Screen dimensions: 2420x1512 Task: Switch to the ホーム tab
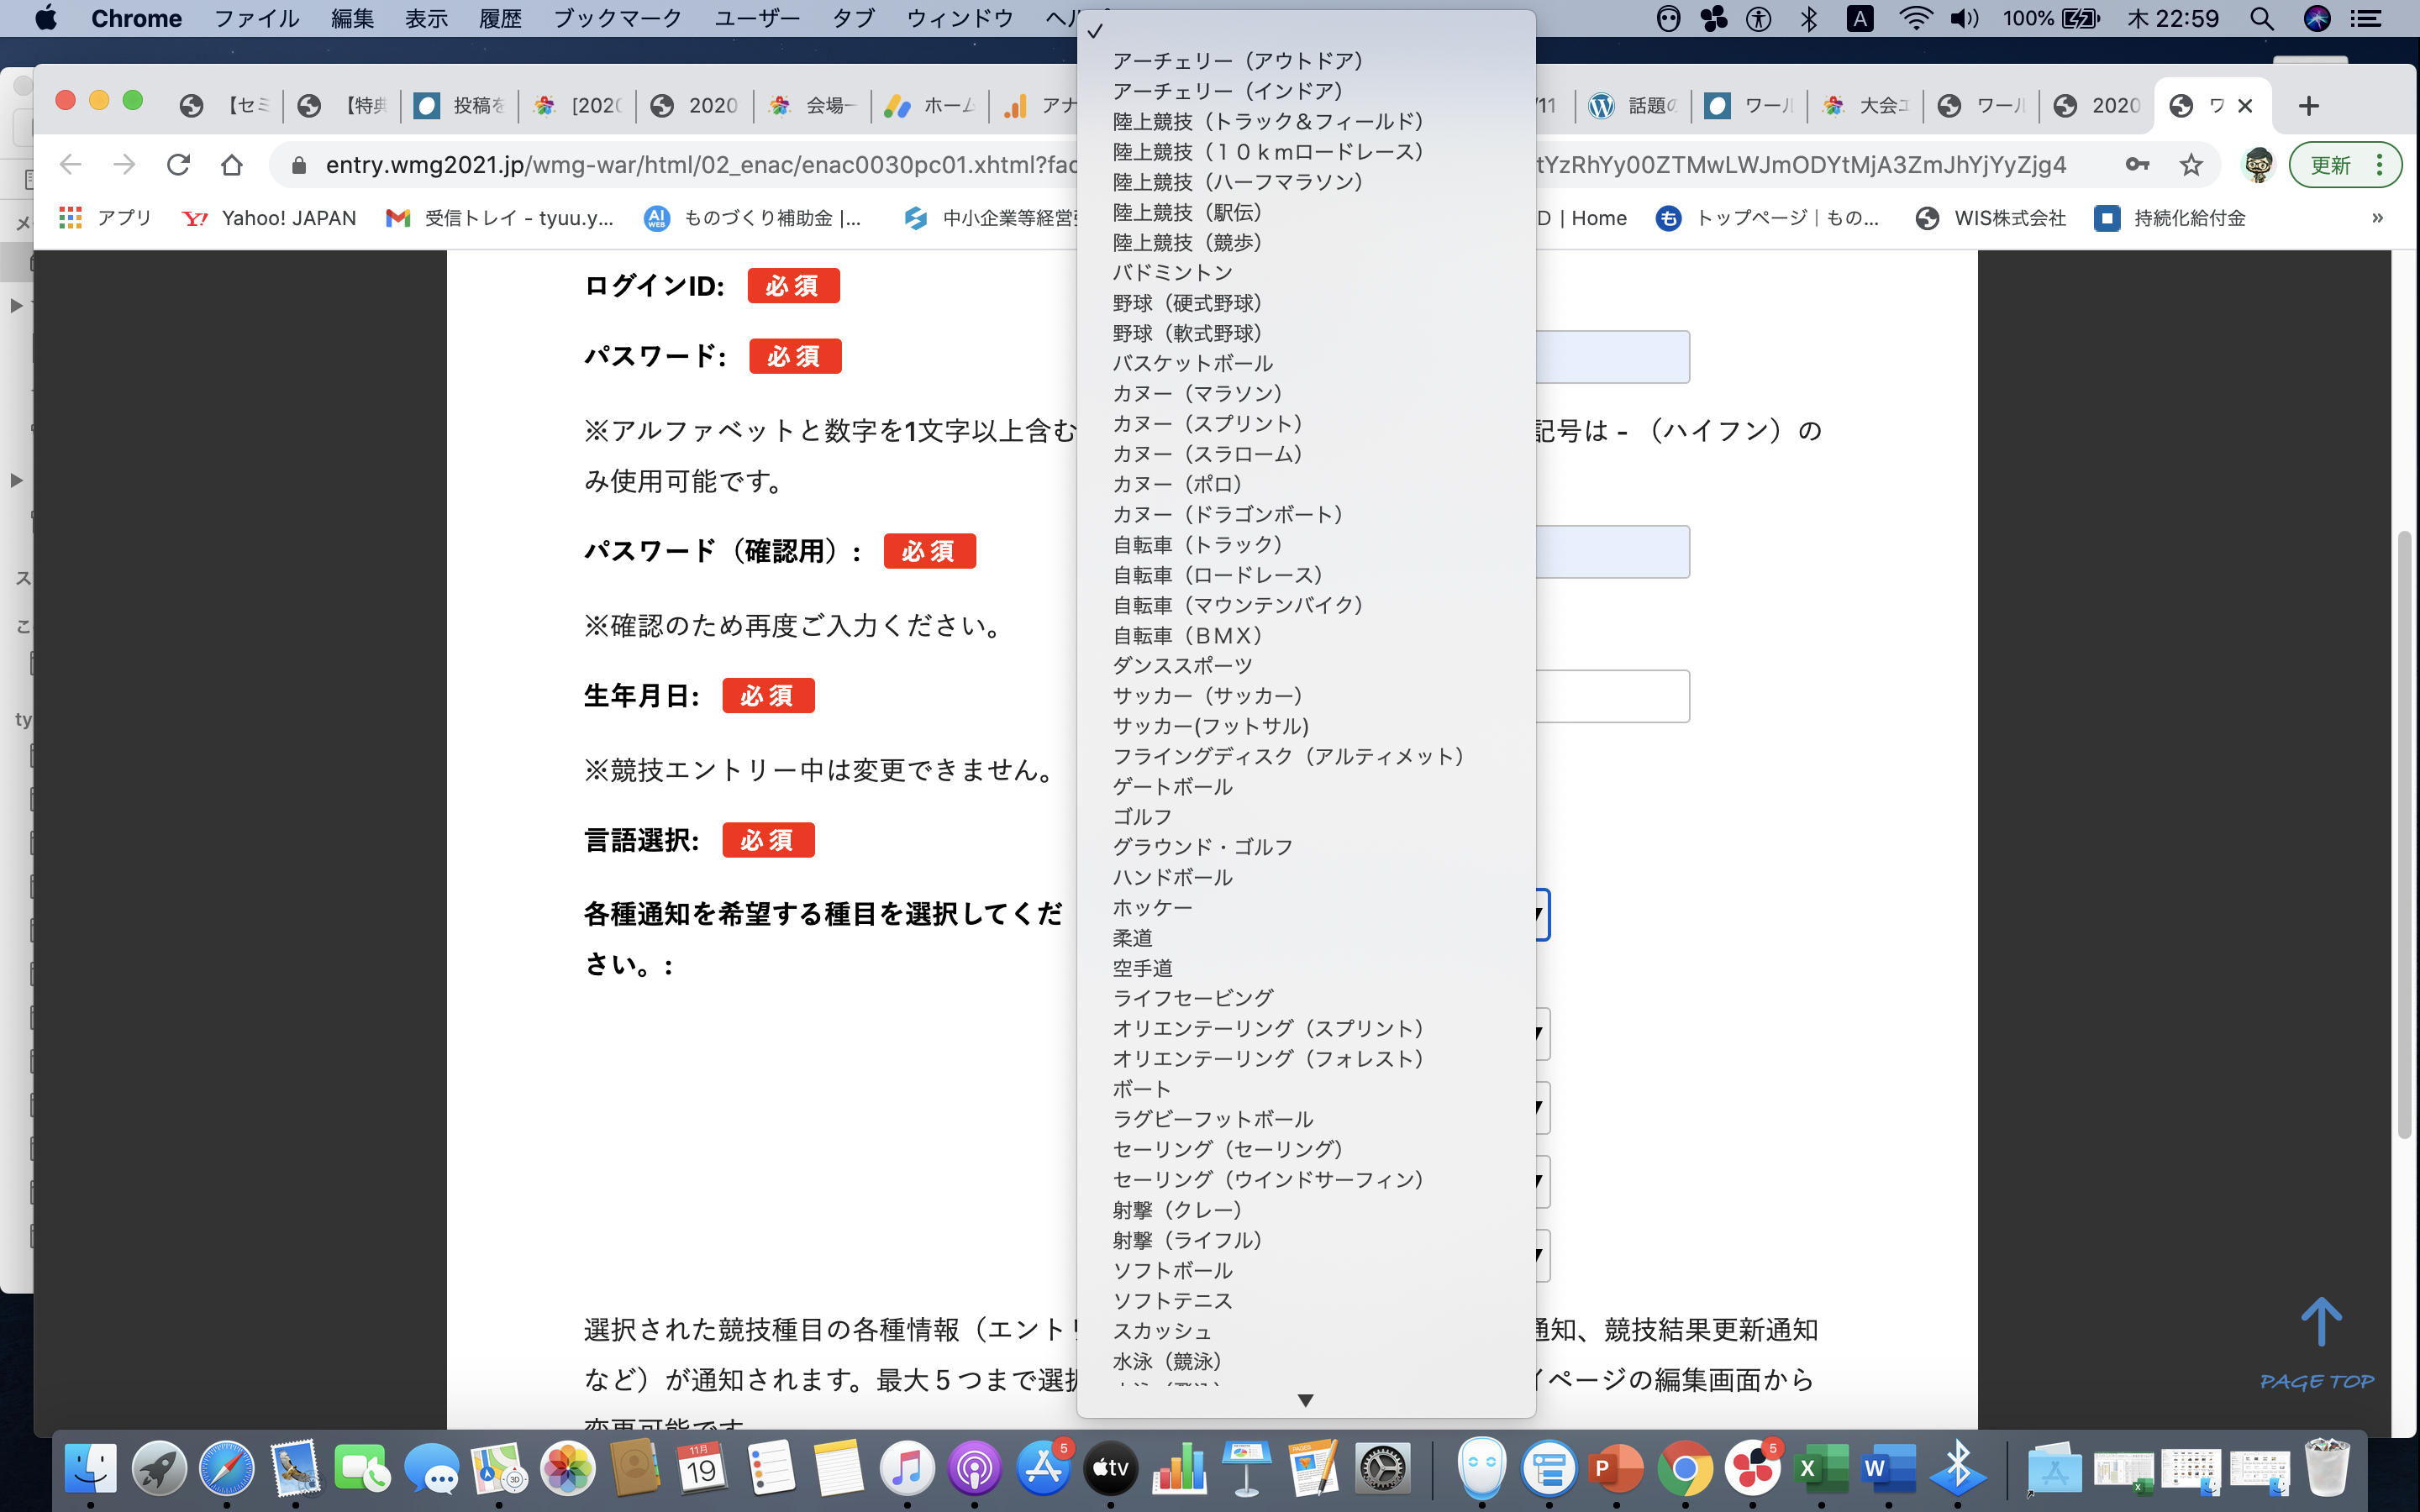coord(930,106)
